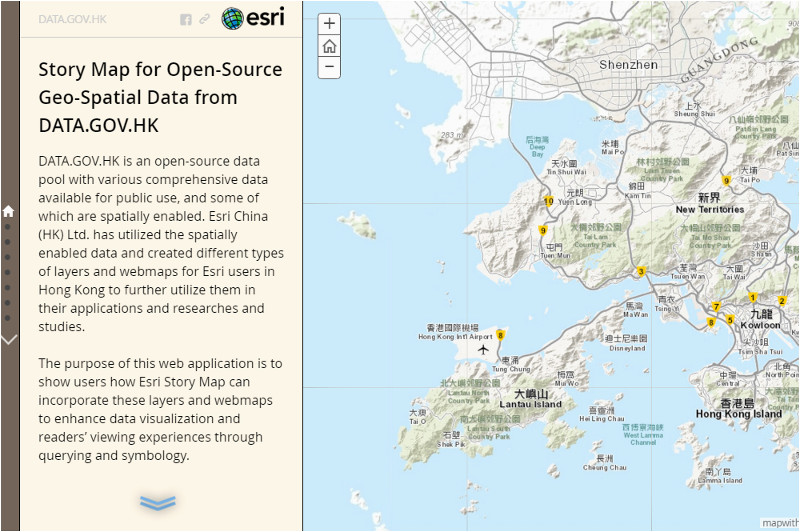800x532 pixels.
Task: Select marker 10 near Yuen Long
Action: coord(548,201)
